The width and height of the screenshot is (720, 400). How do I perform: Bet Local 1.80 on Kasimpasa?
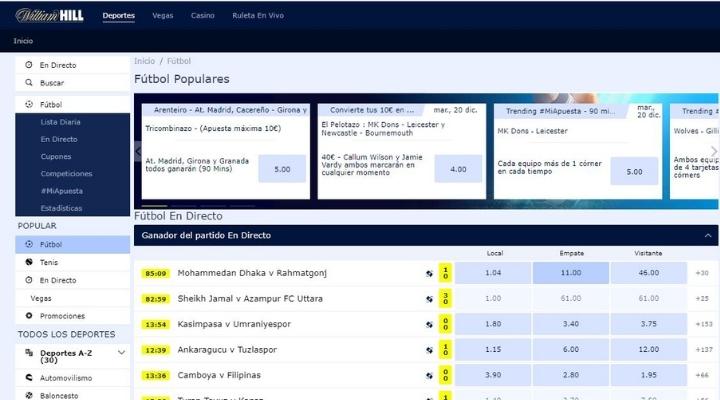coord(493,324)
